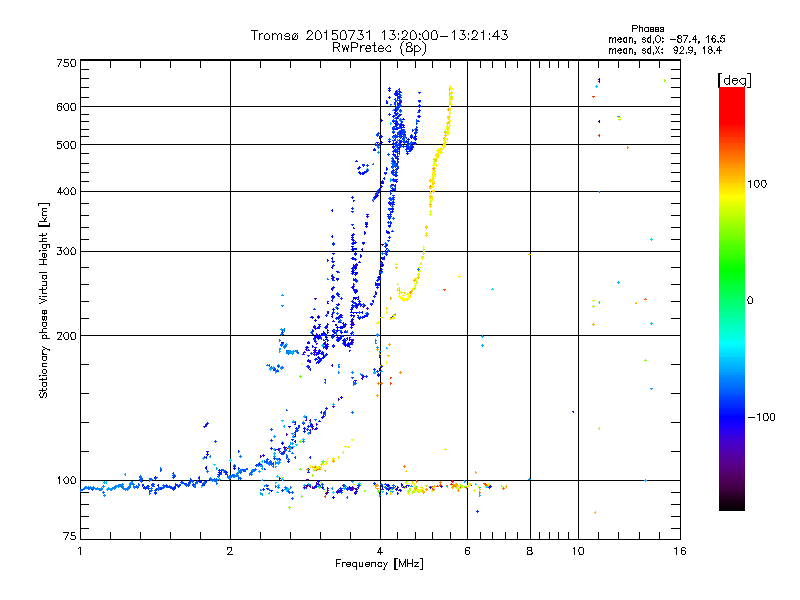Click the y-axis tick label '500'
Image resolution: width=800 pixels, height=600 pixels.
pos(66,145)
